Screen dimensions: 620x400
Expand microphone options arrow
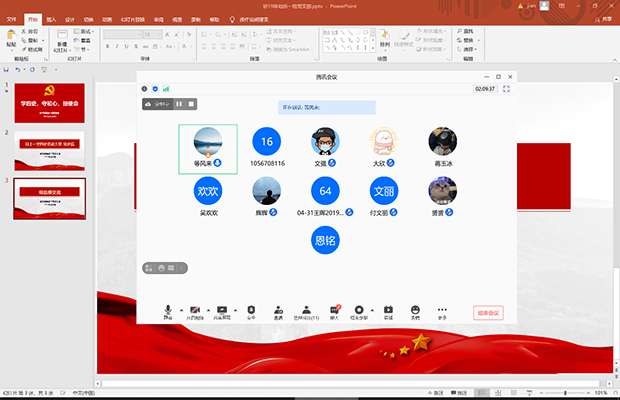pos(181,310)
